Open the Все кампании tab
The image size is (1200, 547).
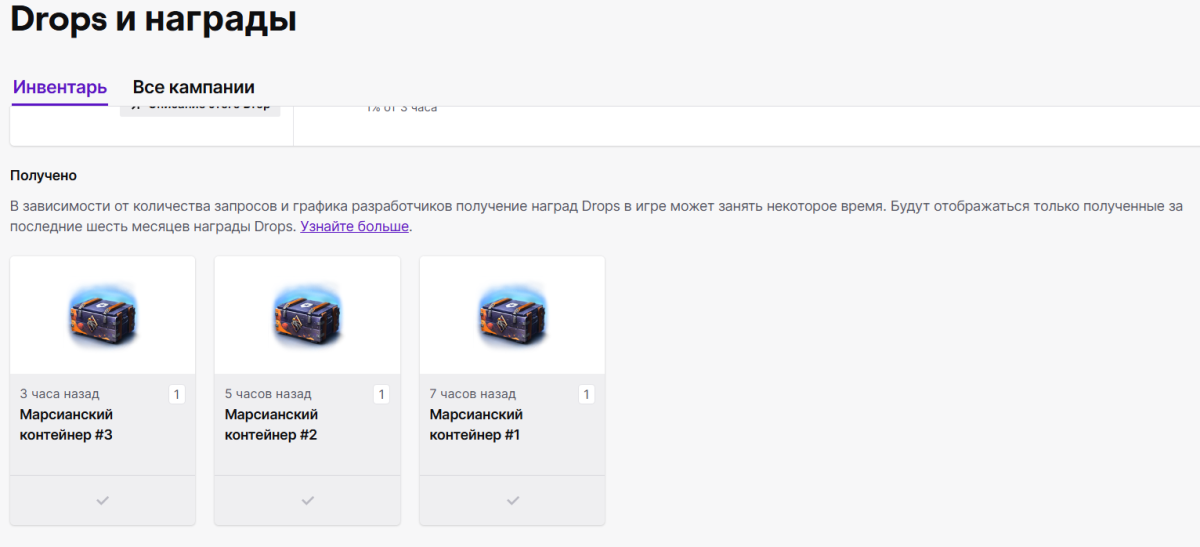193,87
